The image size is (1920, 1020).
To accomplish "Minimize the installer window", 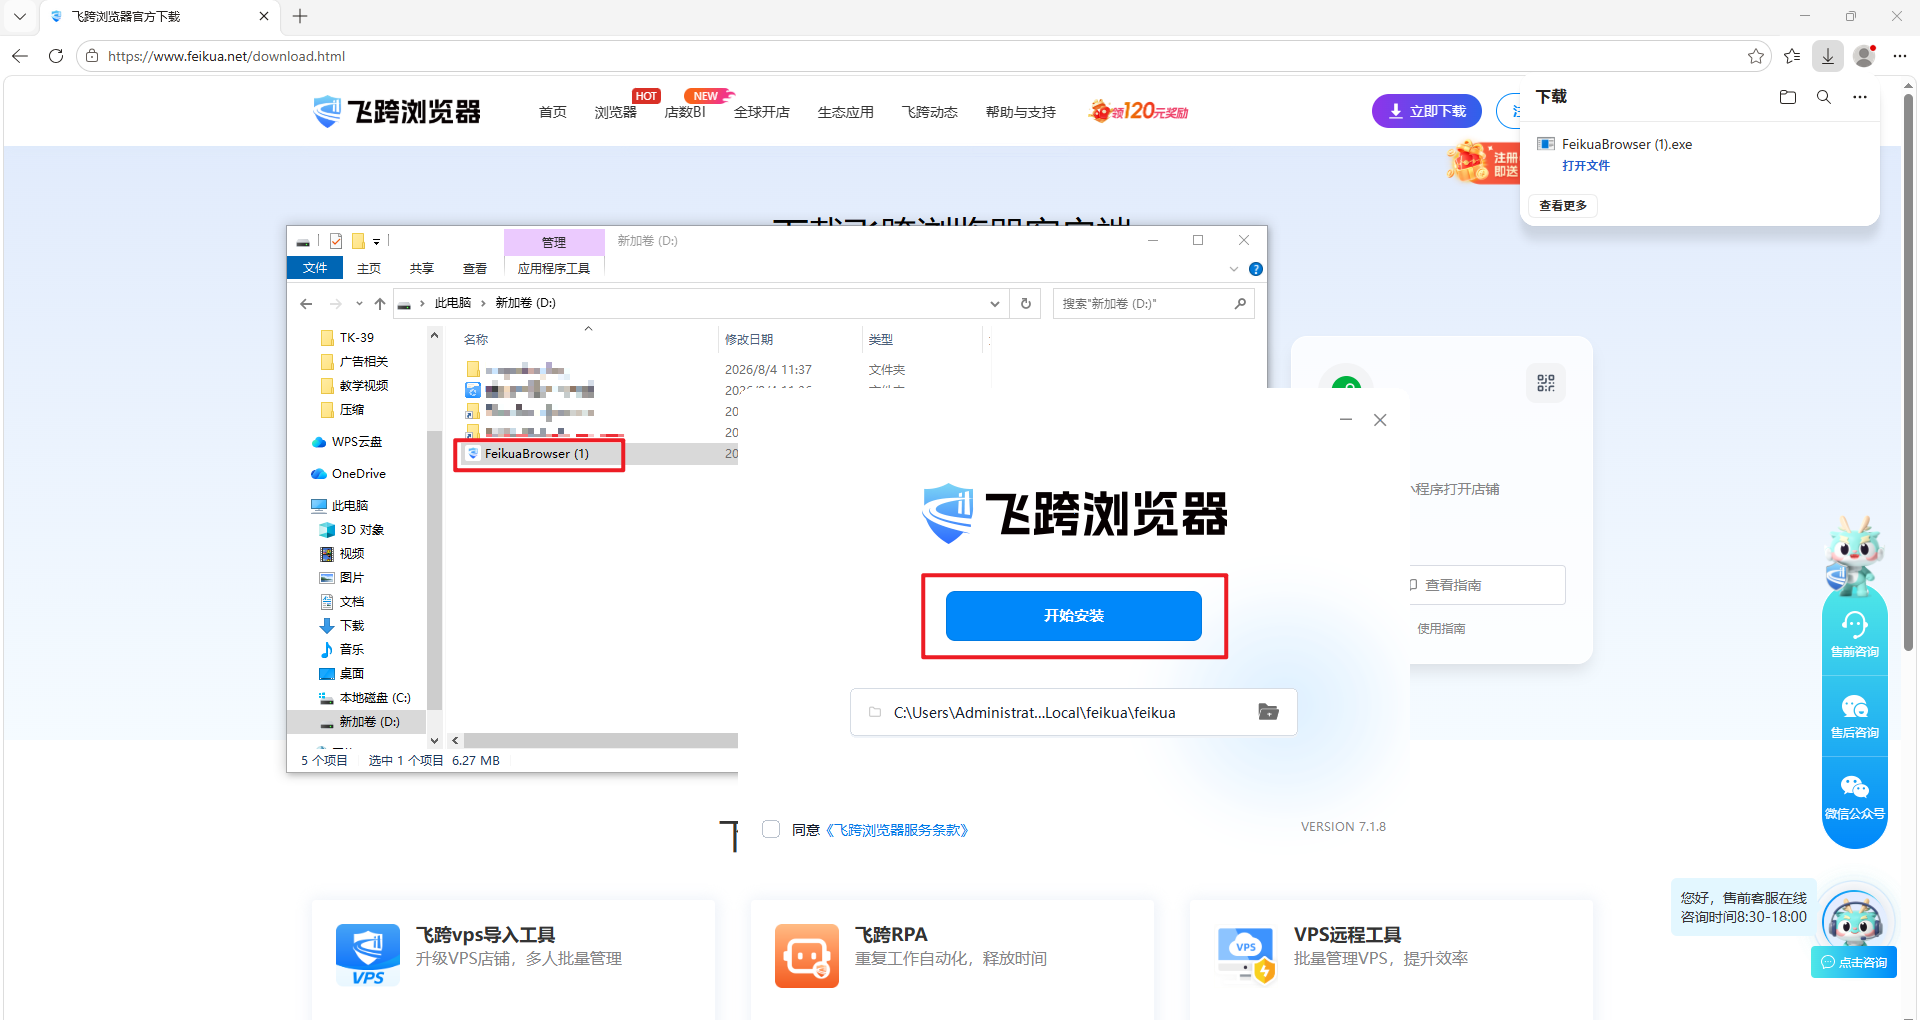I will click(x=1346, y=420).
